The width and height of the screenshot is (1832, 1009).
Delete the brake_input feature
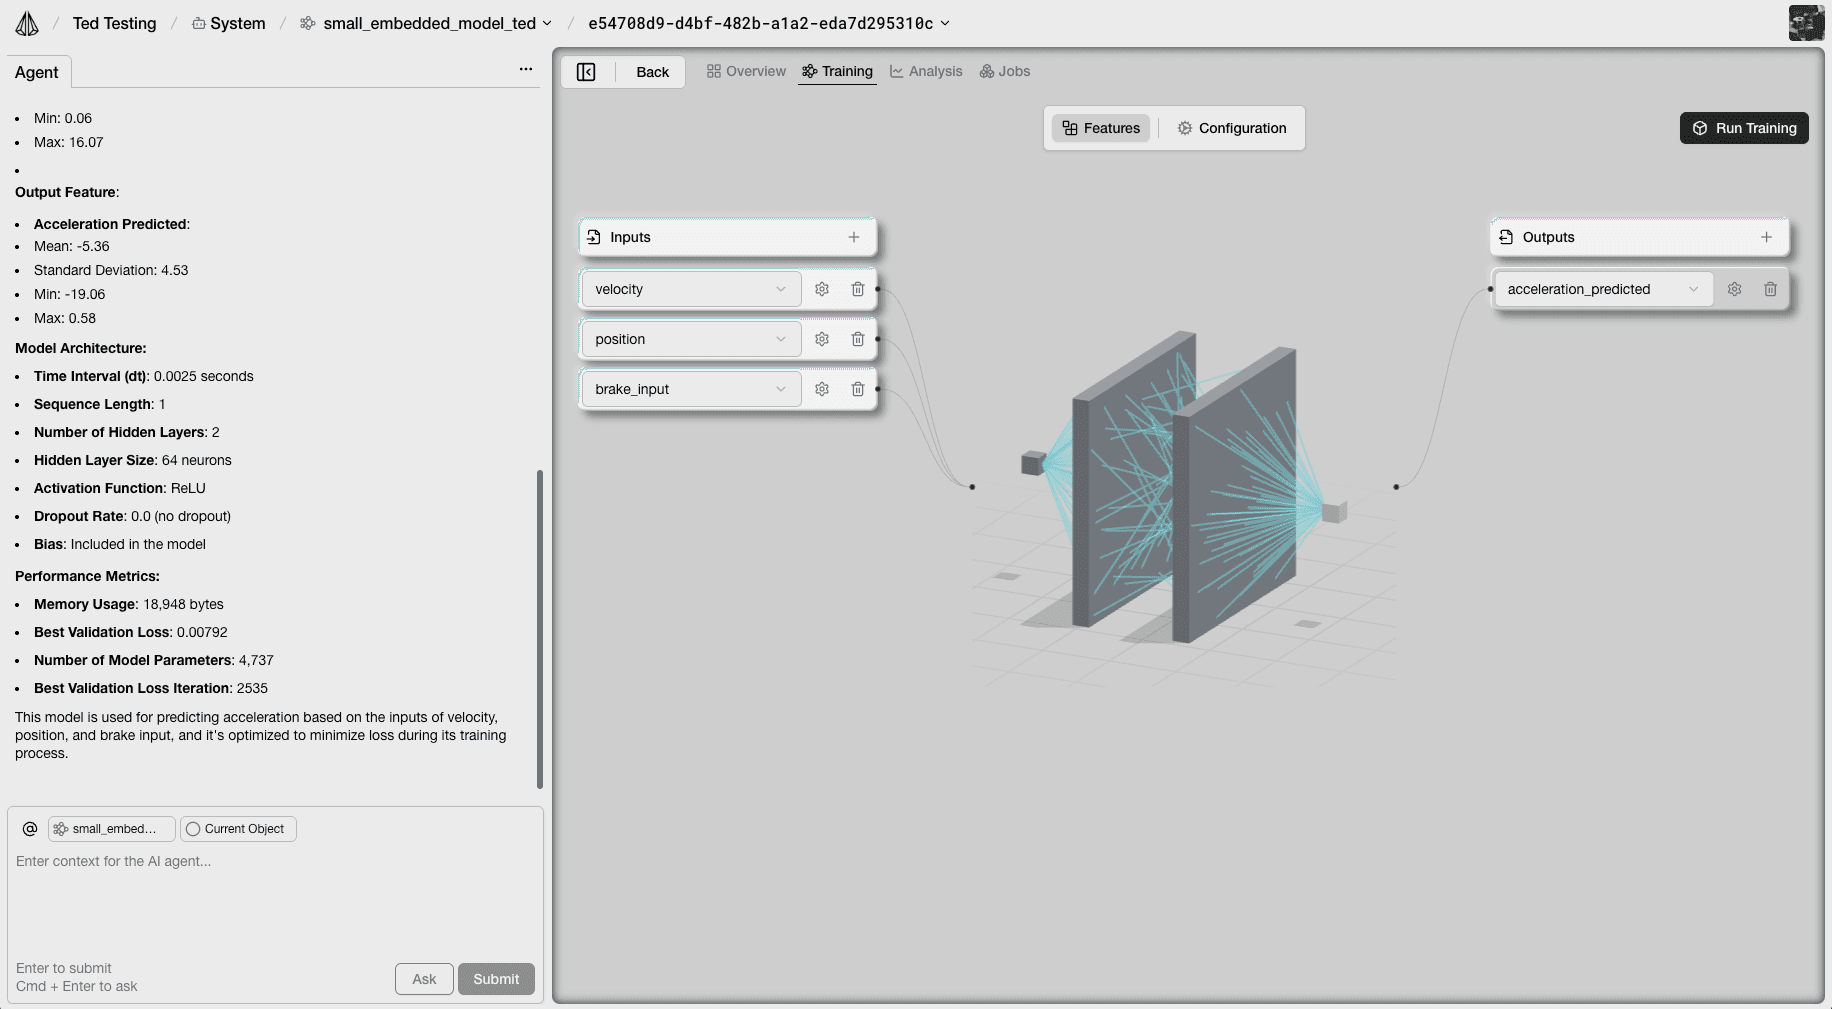[857, 389]
